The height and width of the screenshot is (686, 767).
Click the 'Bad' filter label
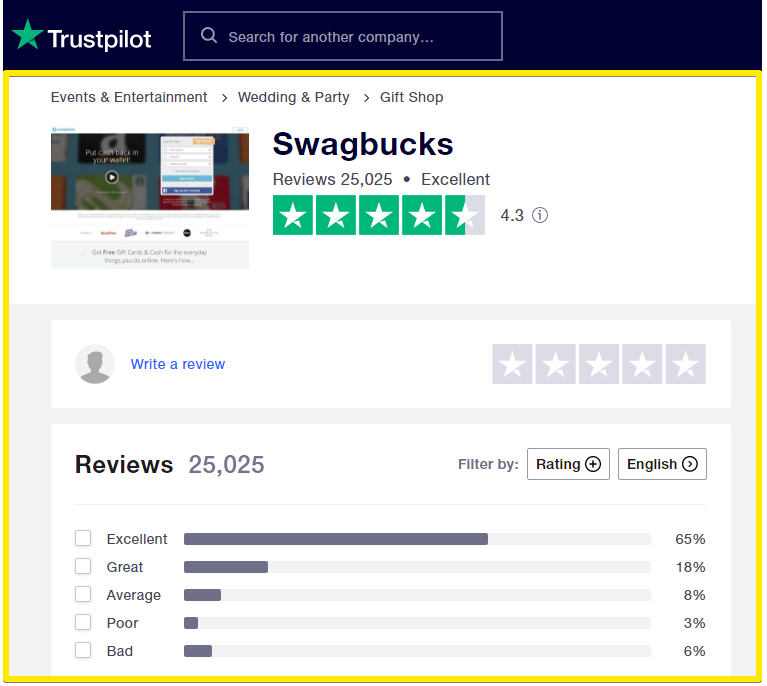pyautogui.click(x=120, y=651)
